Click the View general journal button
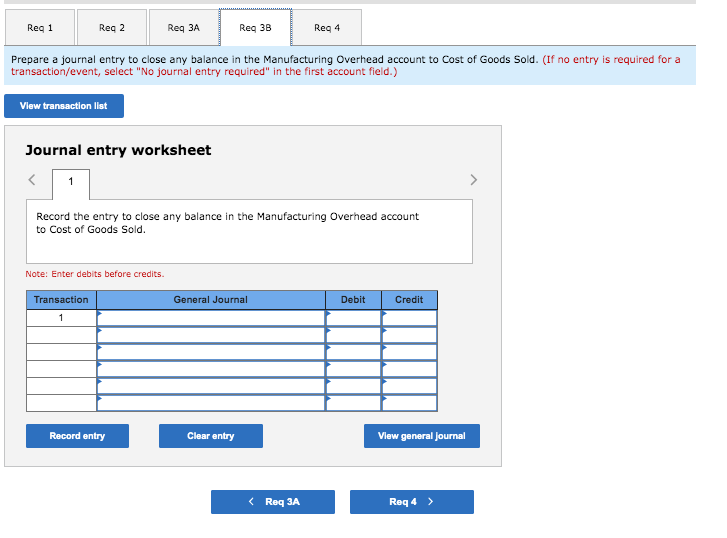This screenshot has height=538, width=727. (x=422, y=436)
